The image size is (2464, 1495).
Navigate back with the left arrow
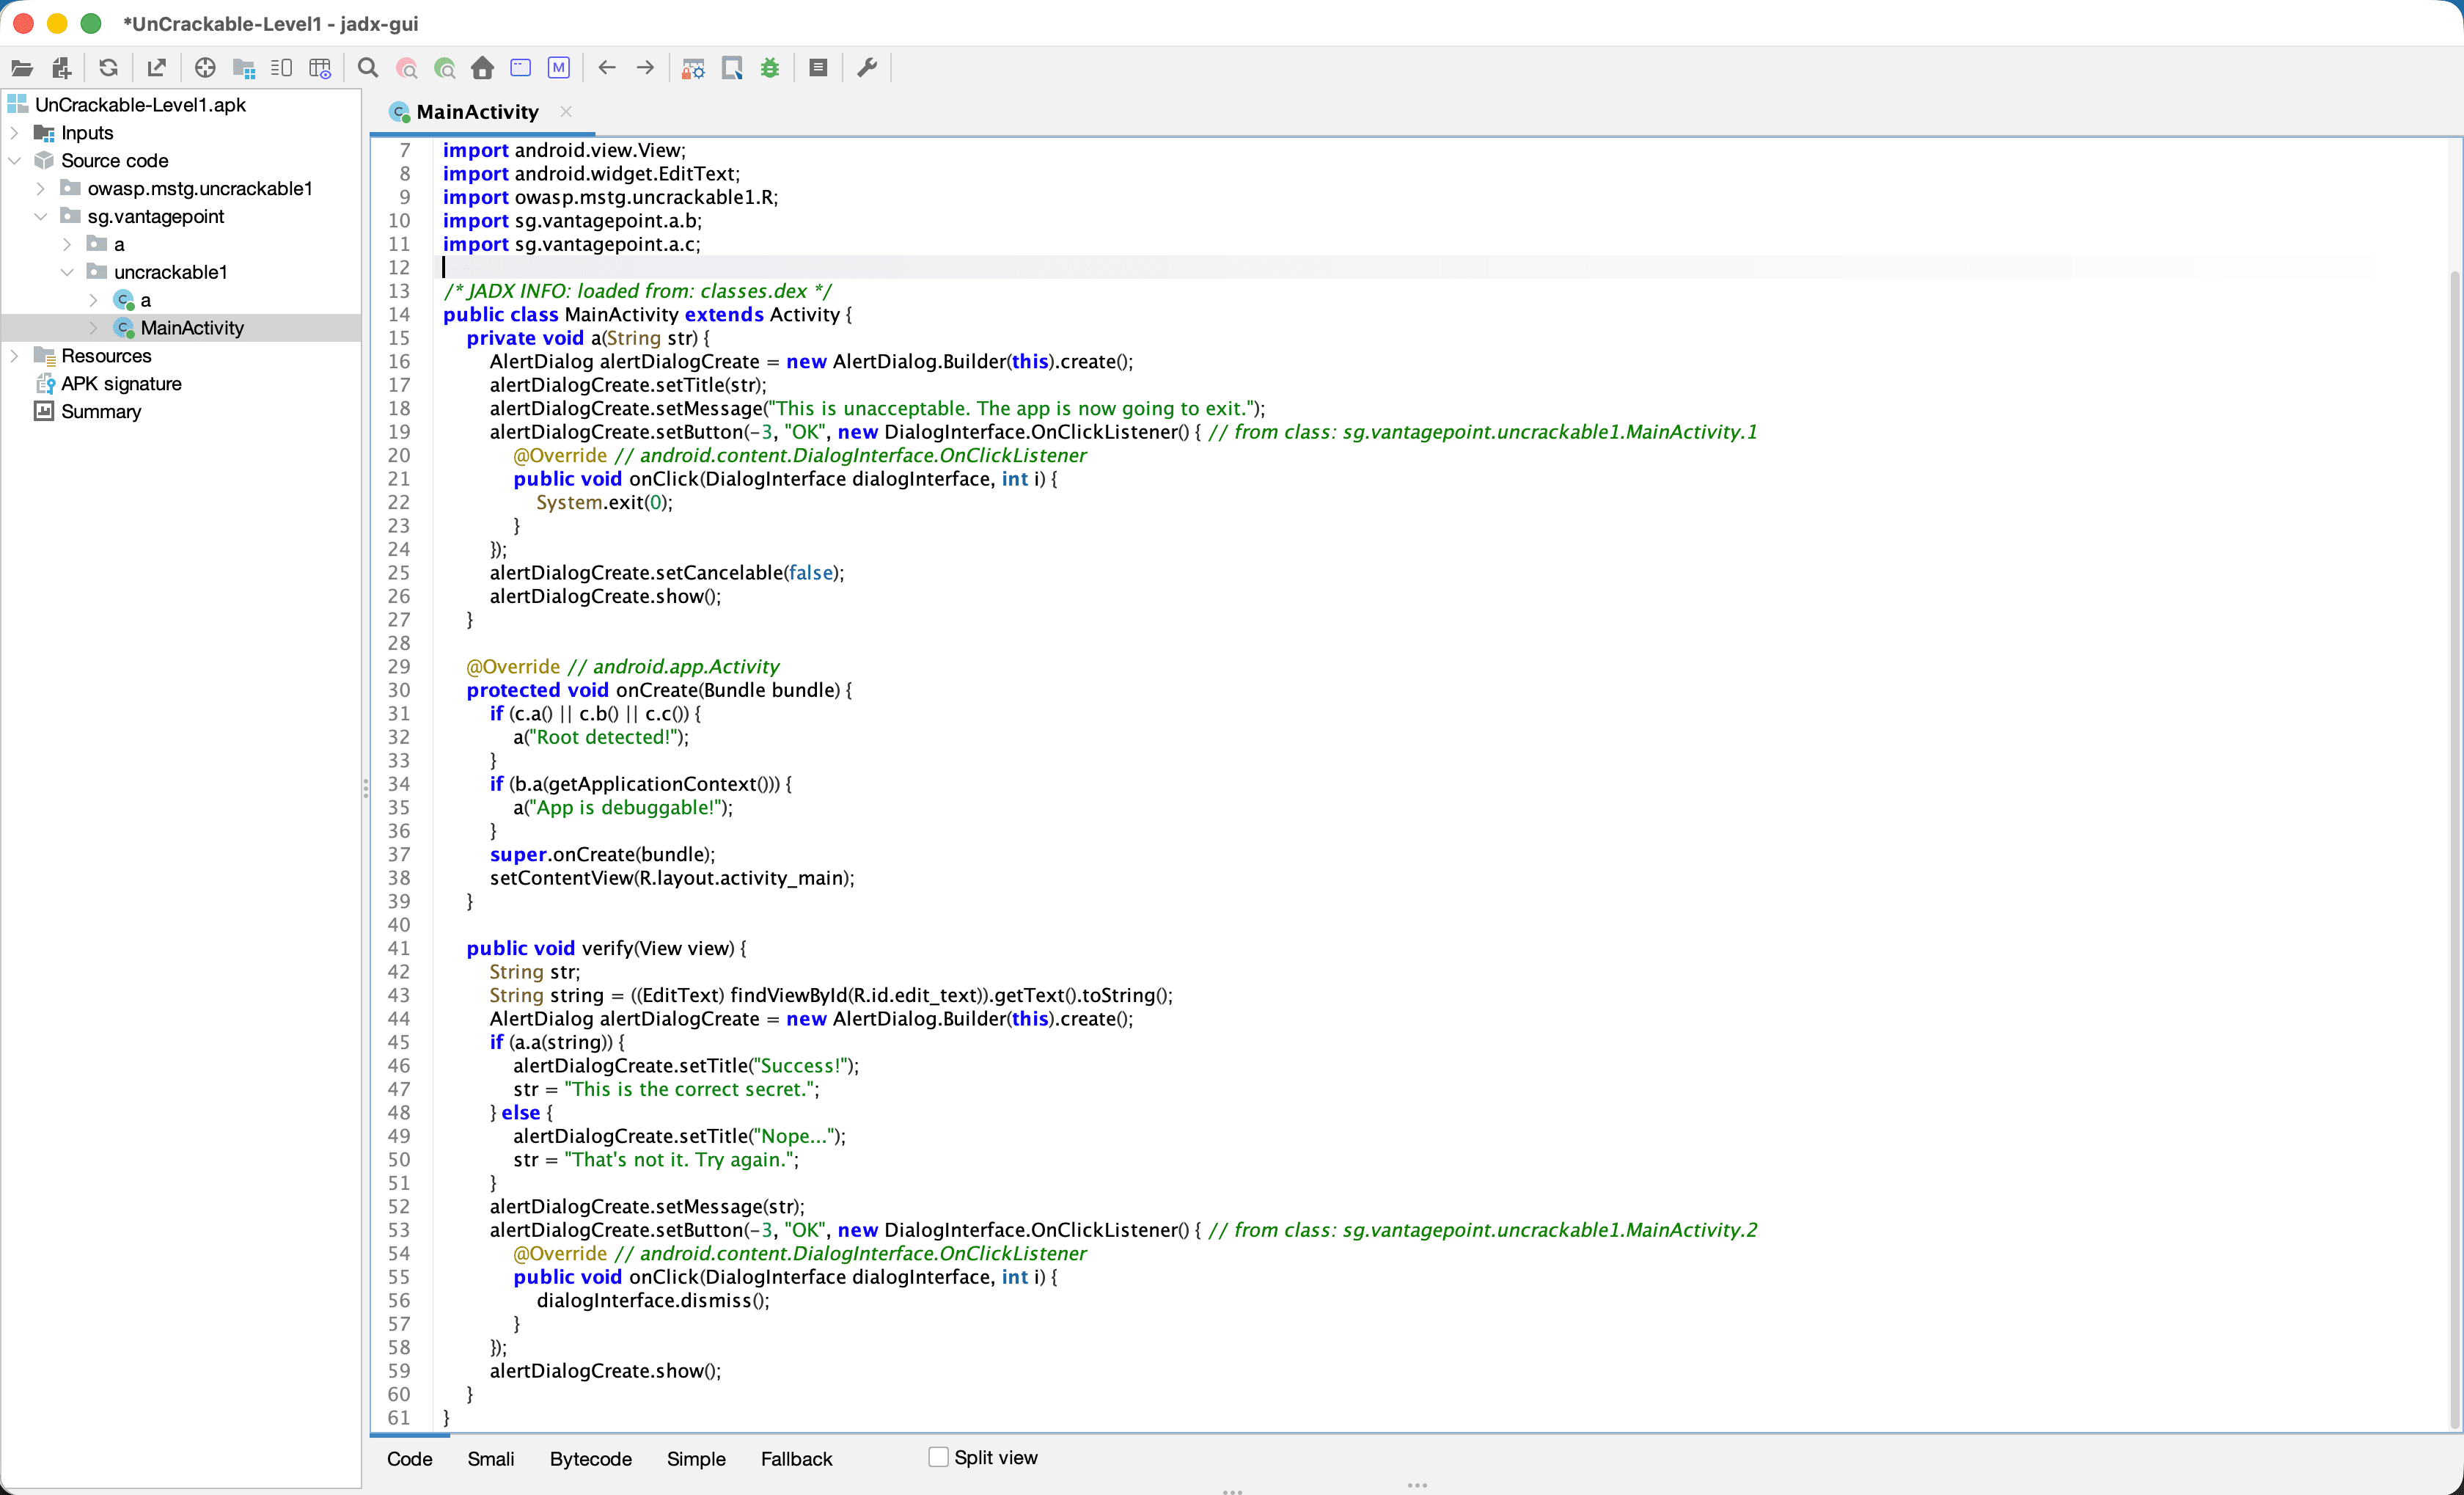coord(607,68)
